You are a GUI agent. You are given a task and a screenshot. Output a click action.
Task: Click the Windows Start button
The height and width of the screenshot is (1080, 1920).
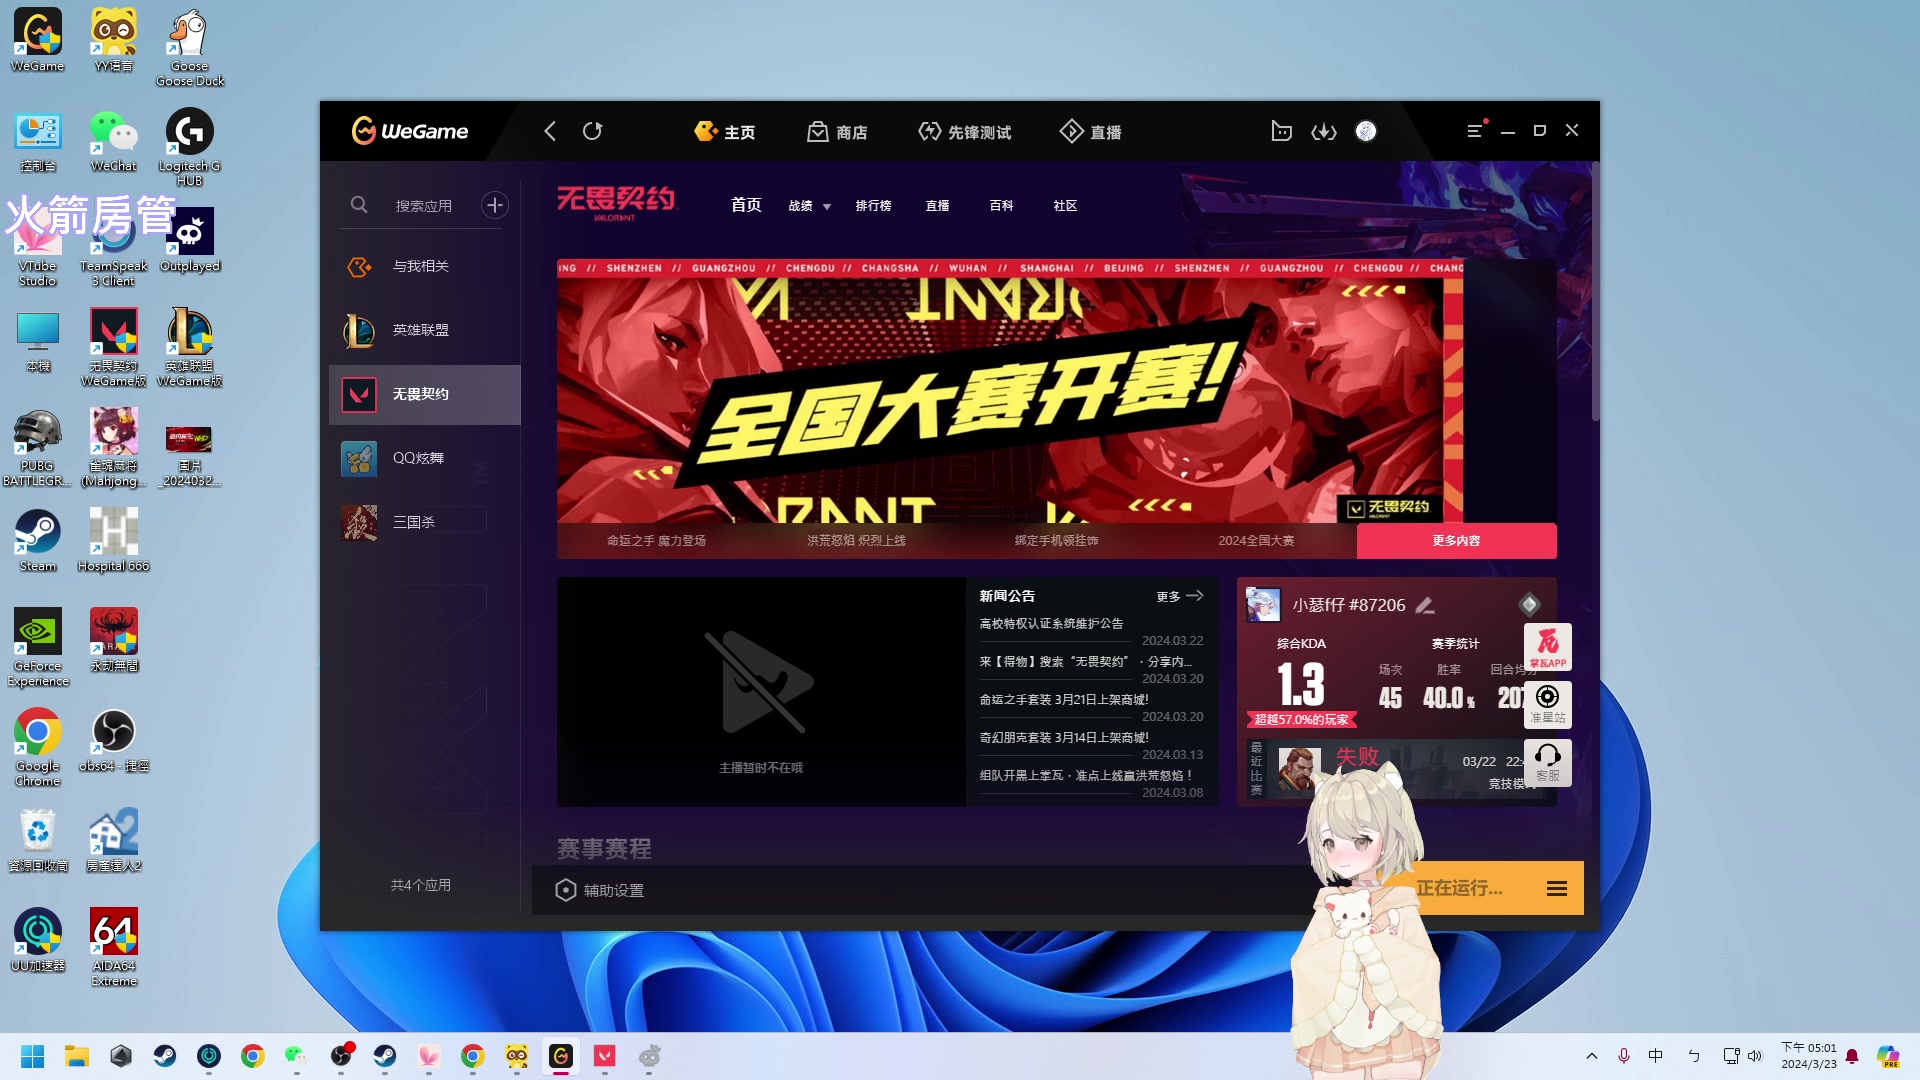coord(33,1056)
